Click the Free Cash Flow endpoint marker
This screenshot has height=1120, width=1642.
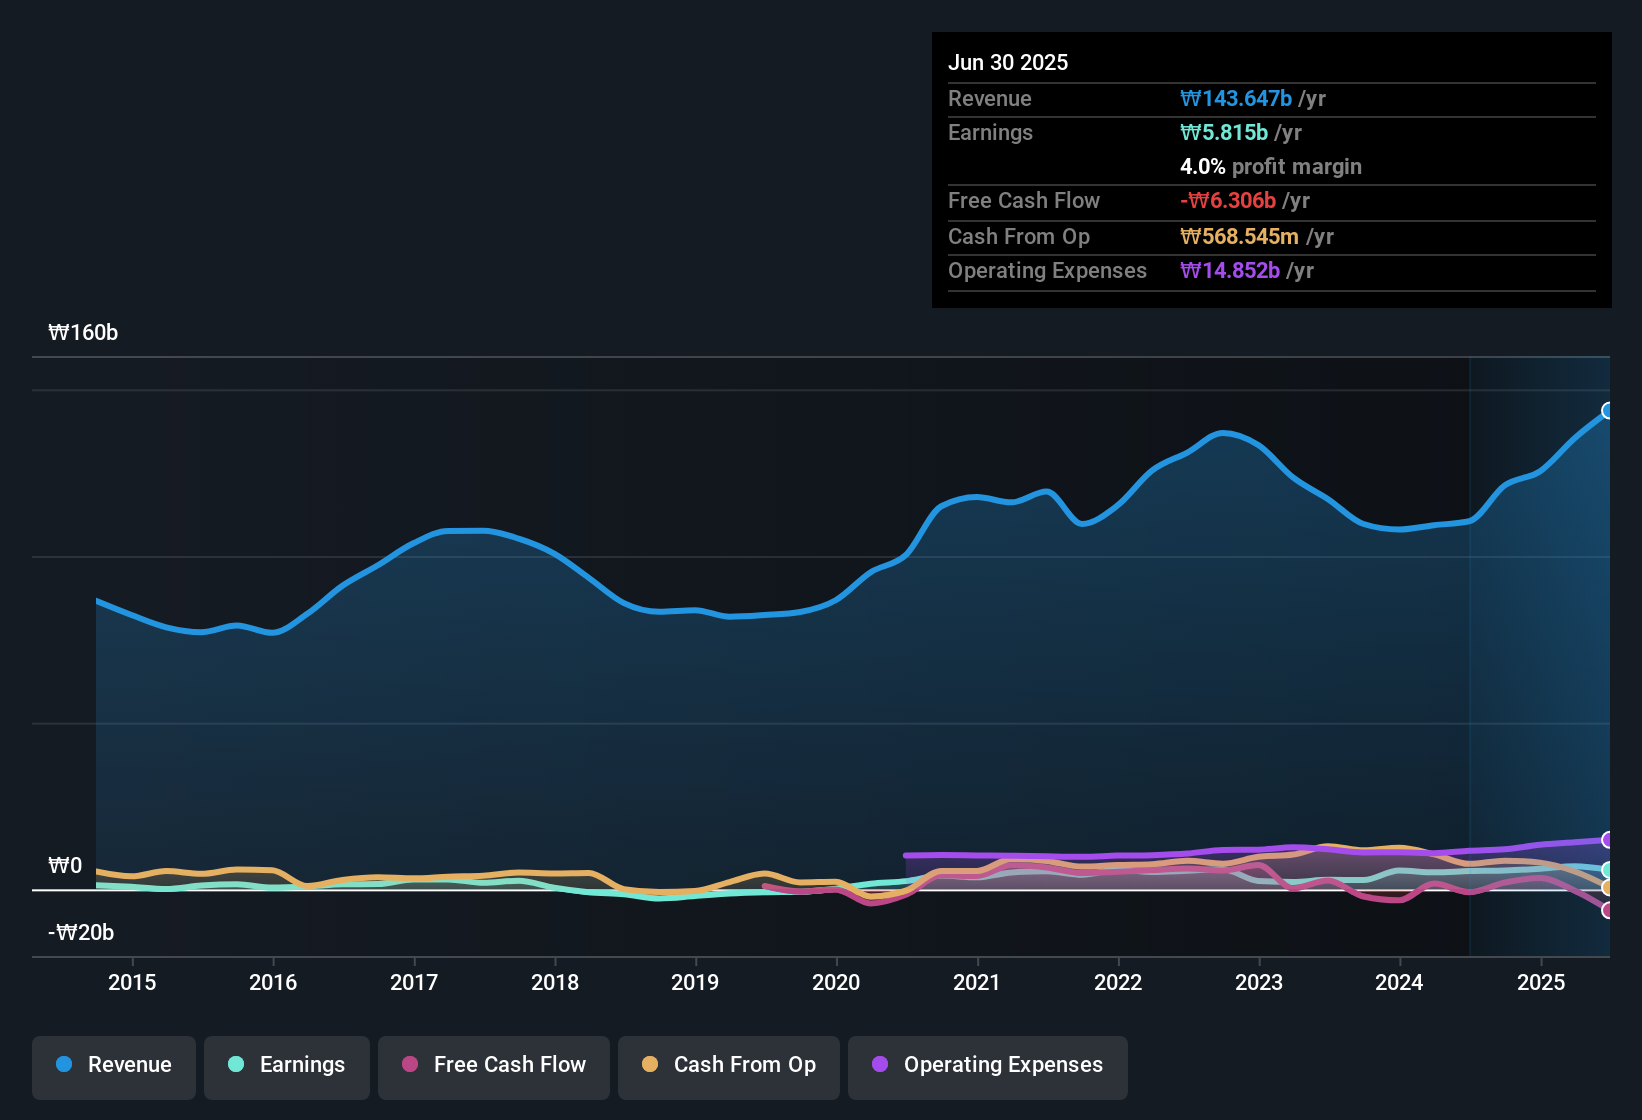(x=1608, y=910)
